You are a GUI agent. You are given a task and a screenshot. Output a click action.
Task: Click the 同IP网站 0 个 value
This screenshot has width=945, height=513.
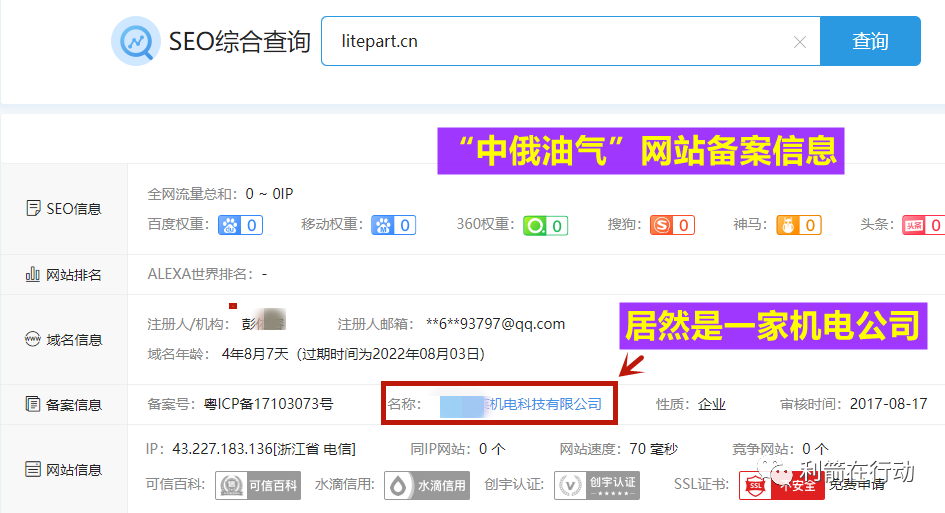(492, 449)
